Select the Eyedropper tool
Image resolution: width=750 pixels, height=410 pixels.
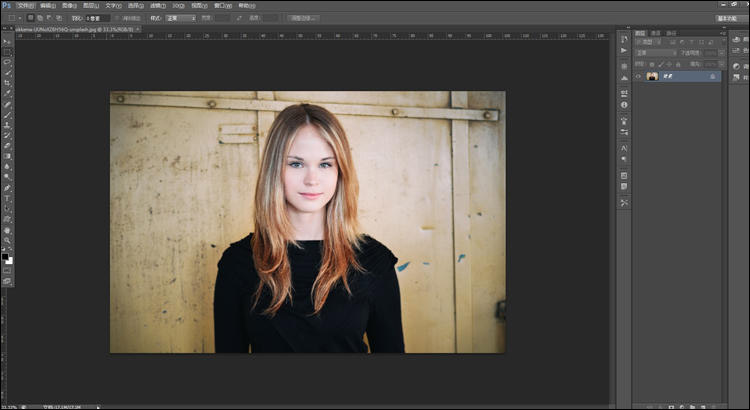[x=7, y=93]
